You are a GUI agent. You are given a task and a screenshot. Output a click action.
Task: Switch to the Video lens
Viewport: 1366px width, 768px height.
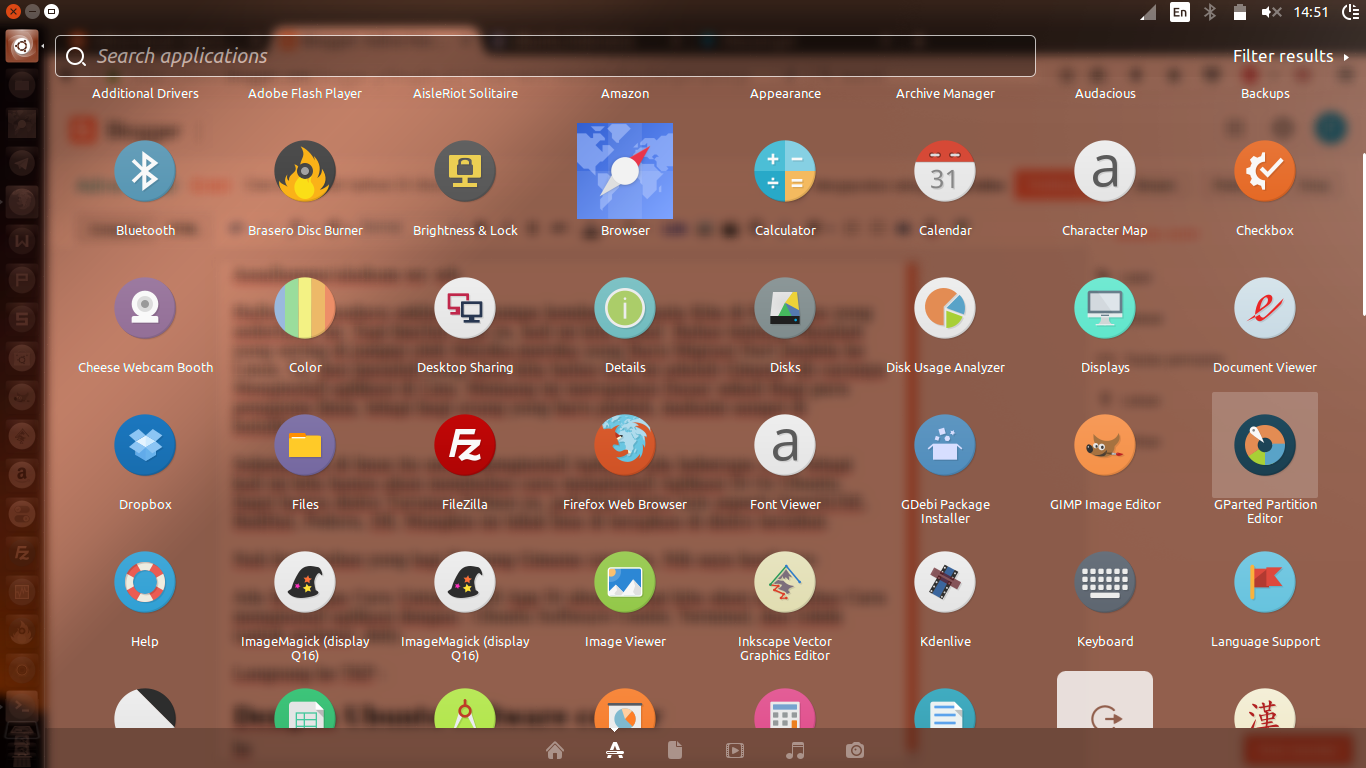(734, 750)
